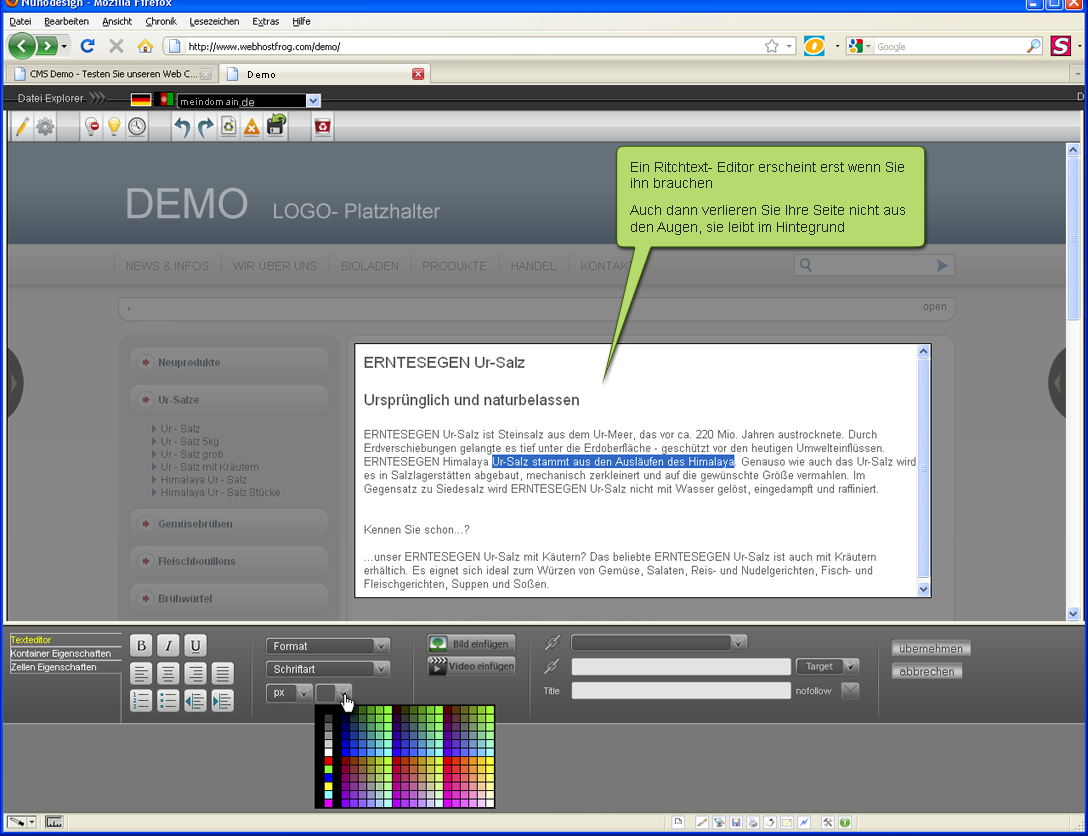Click the save floppy disk icon
This screenshot has height=836, width=1088.
pyautogui.click(x=276, y=125)
